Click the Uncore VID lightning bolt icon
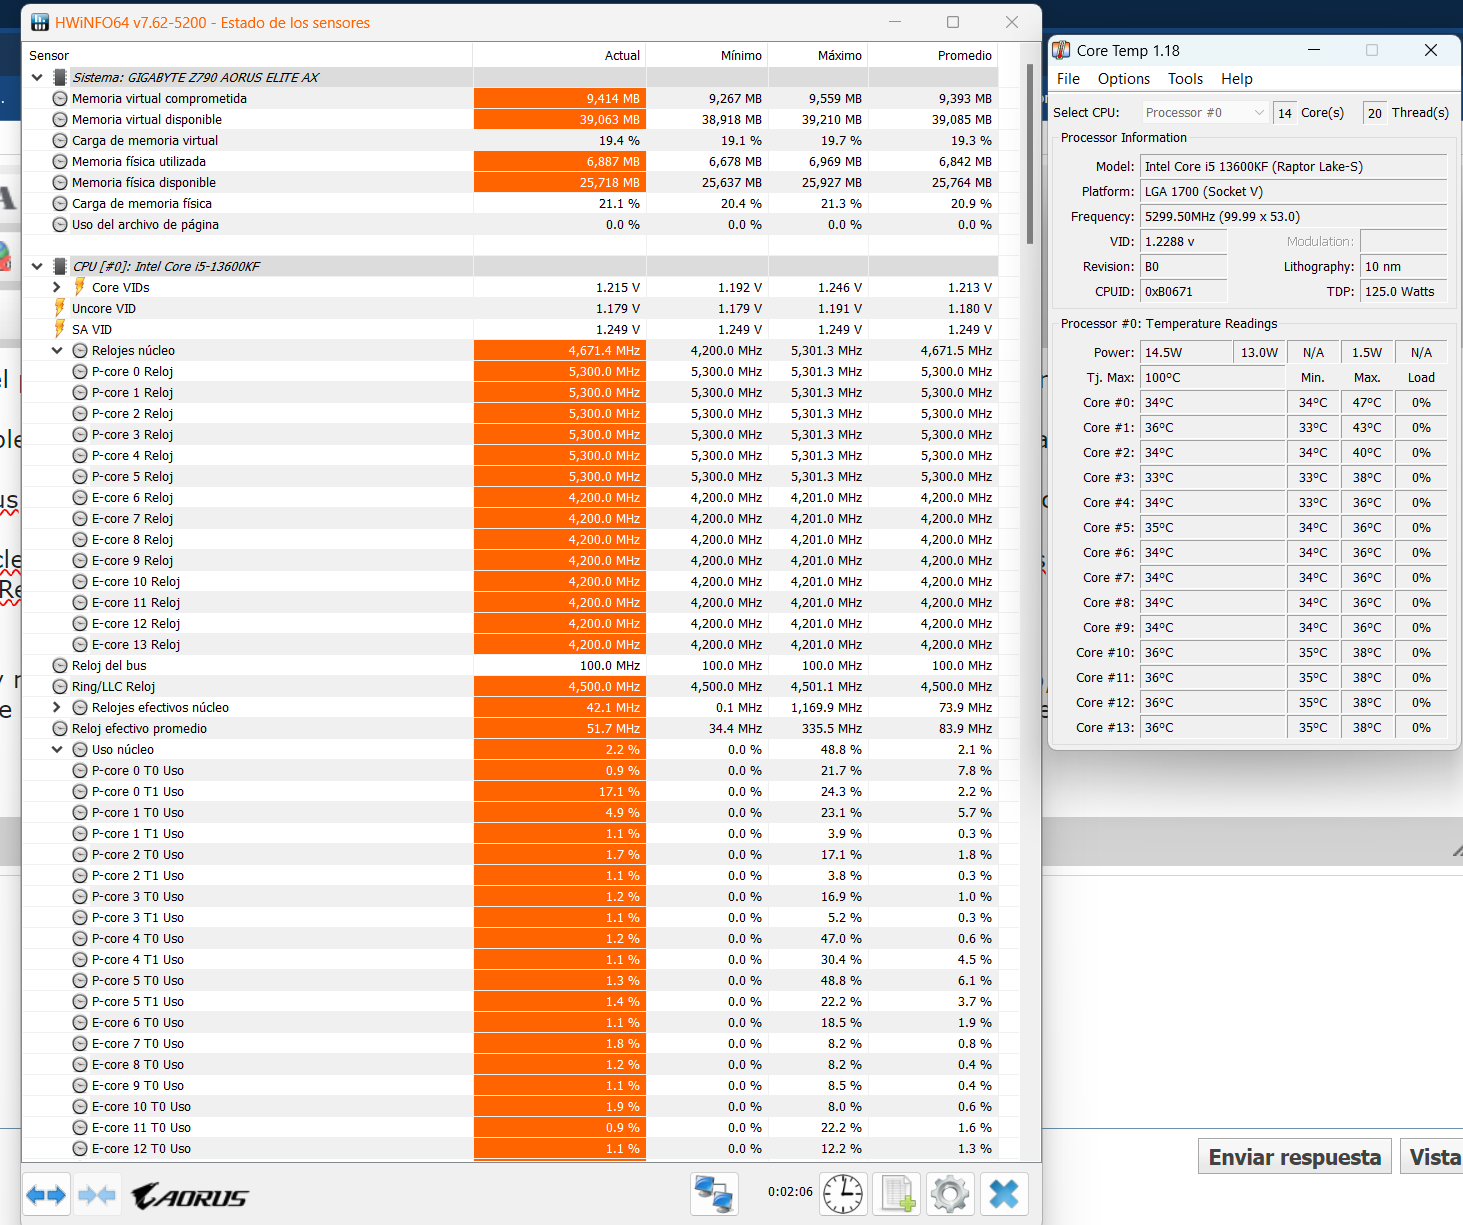 click(59, 308)
